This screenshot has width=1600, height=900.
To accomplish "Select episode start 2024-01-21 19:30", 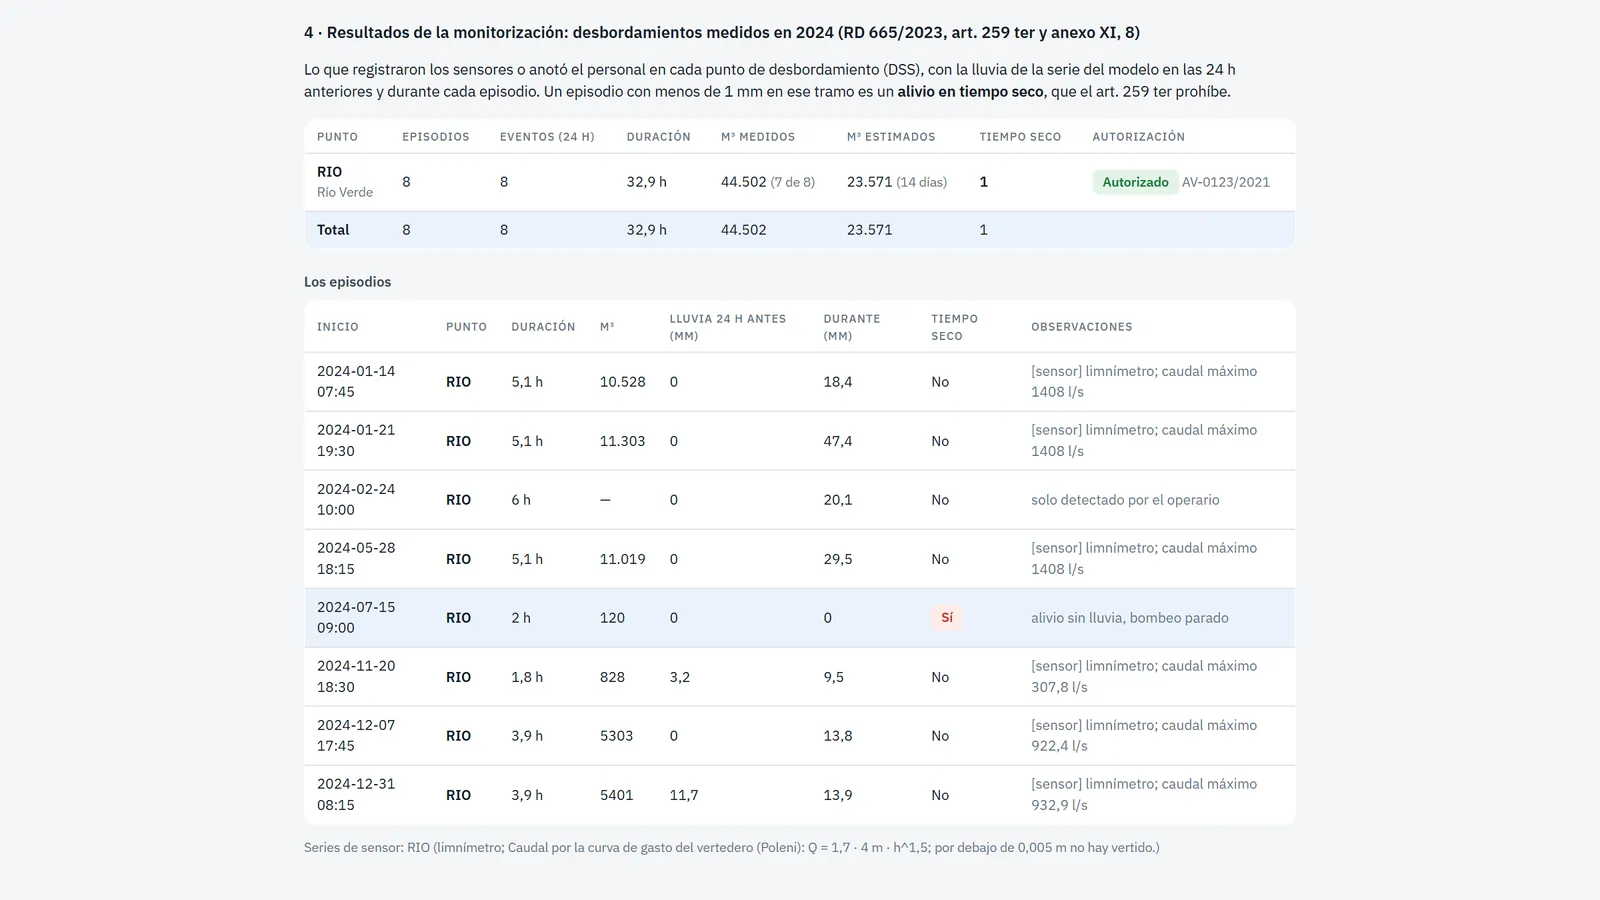I will point(356,440).
